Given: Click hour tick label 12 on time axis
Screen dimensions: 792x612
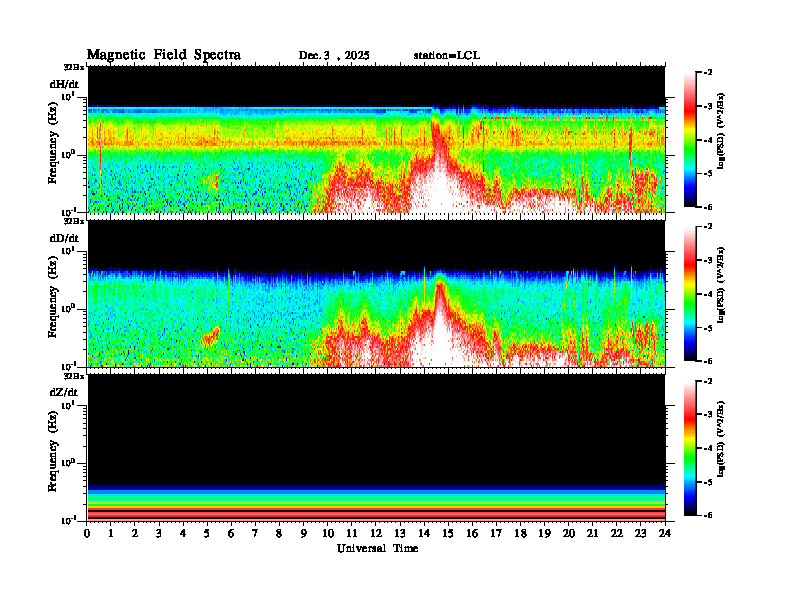Looking at the screenshot, I should click(376, 533).
